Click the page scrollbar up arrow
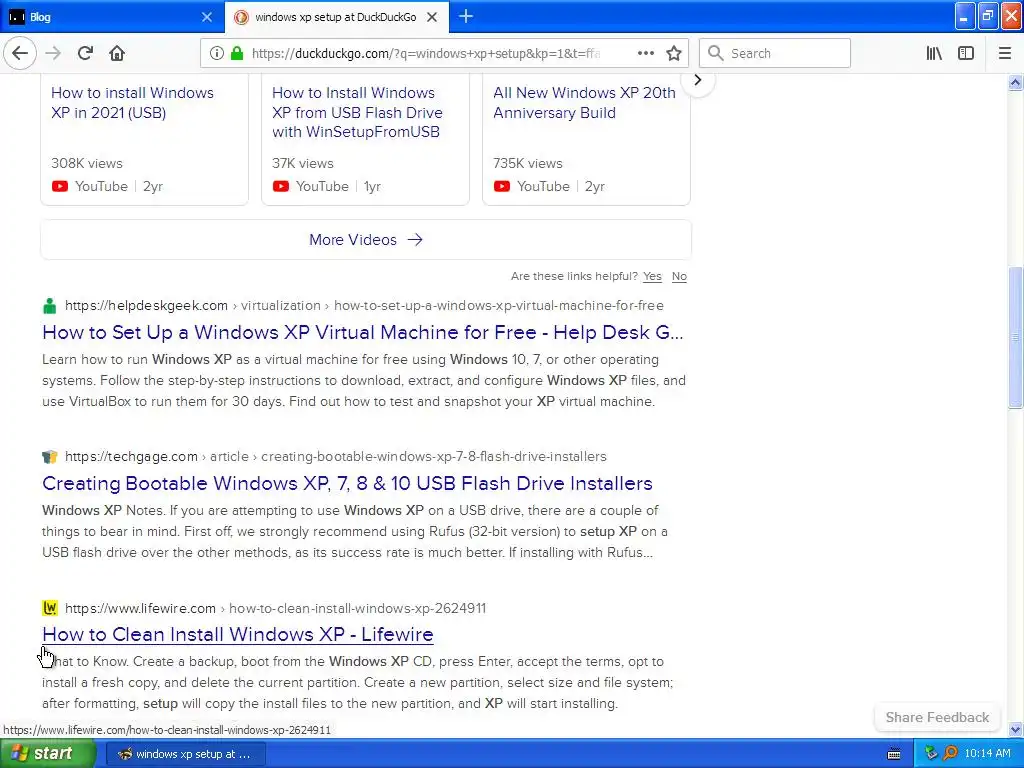This screenshot has width=1024, height=768. coord(1015,82)
